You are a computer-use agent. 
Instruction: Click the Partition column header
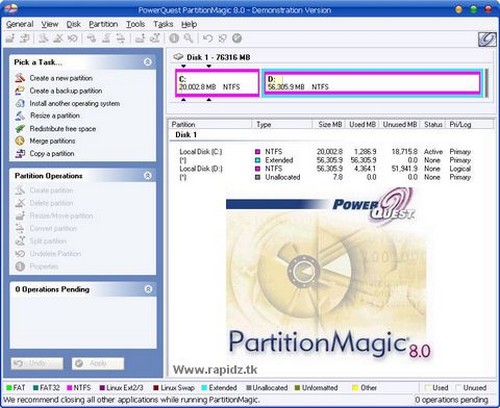pos(210,125)
